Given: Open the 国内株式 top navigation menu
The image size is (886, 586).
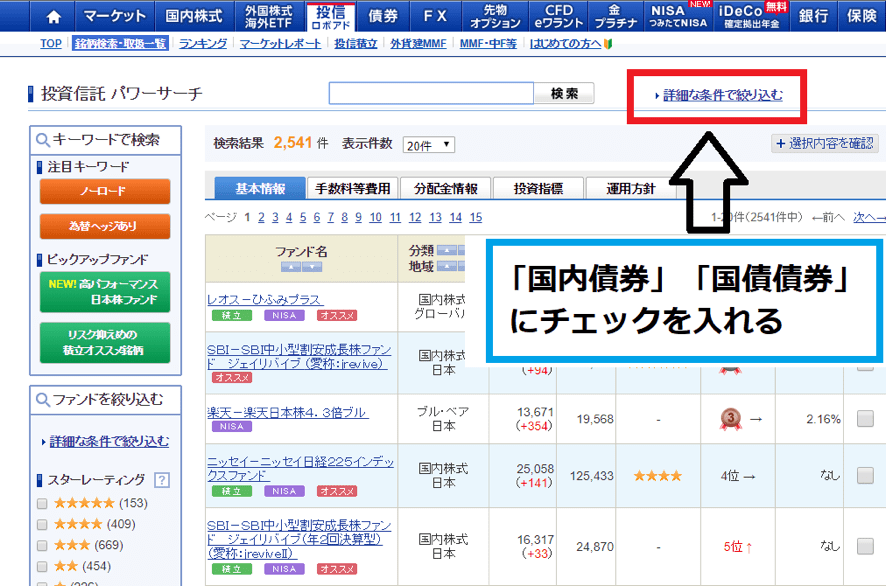Looking at the screenshot, I should pos(194,16).
